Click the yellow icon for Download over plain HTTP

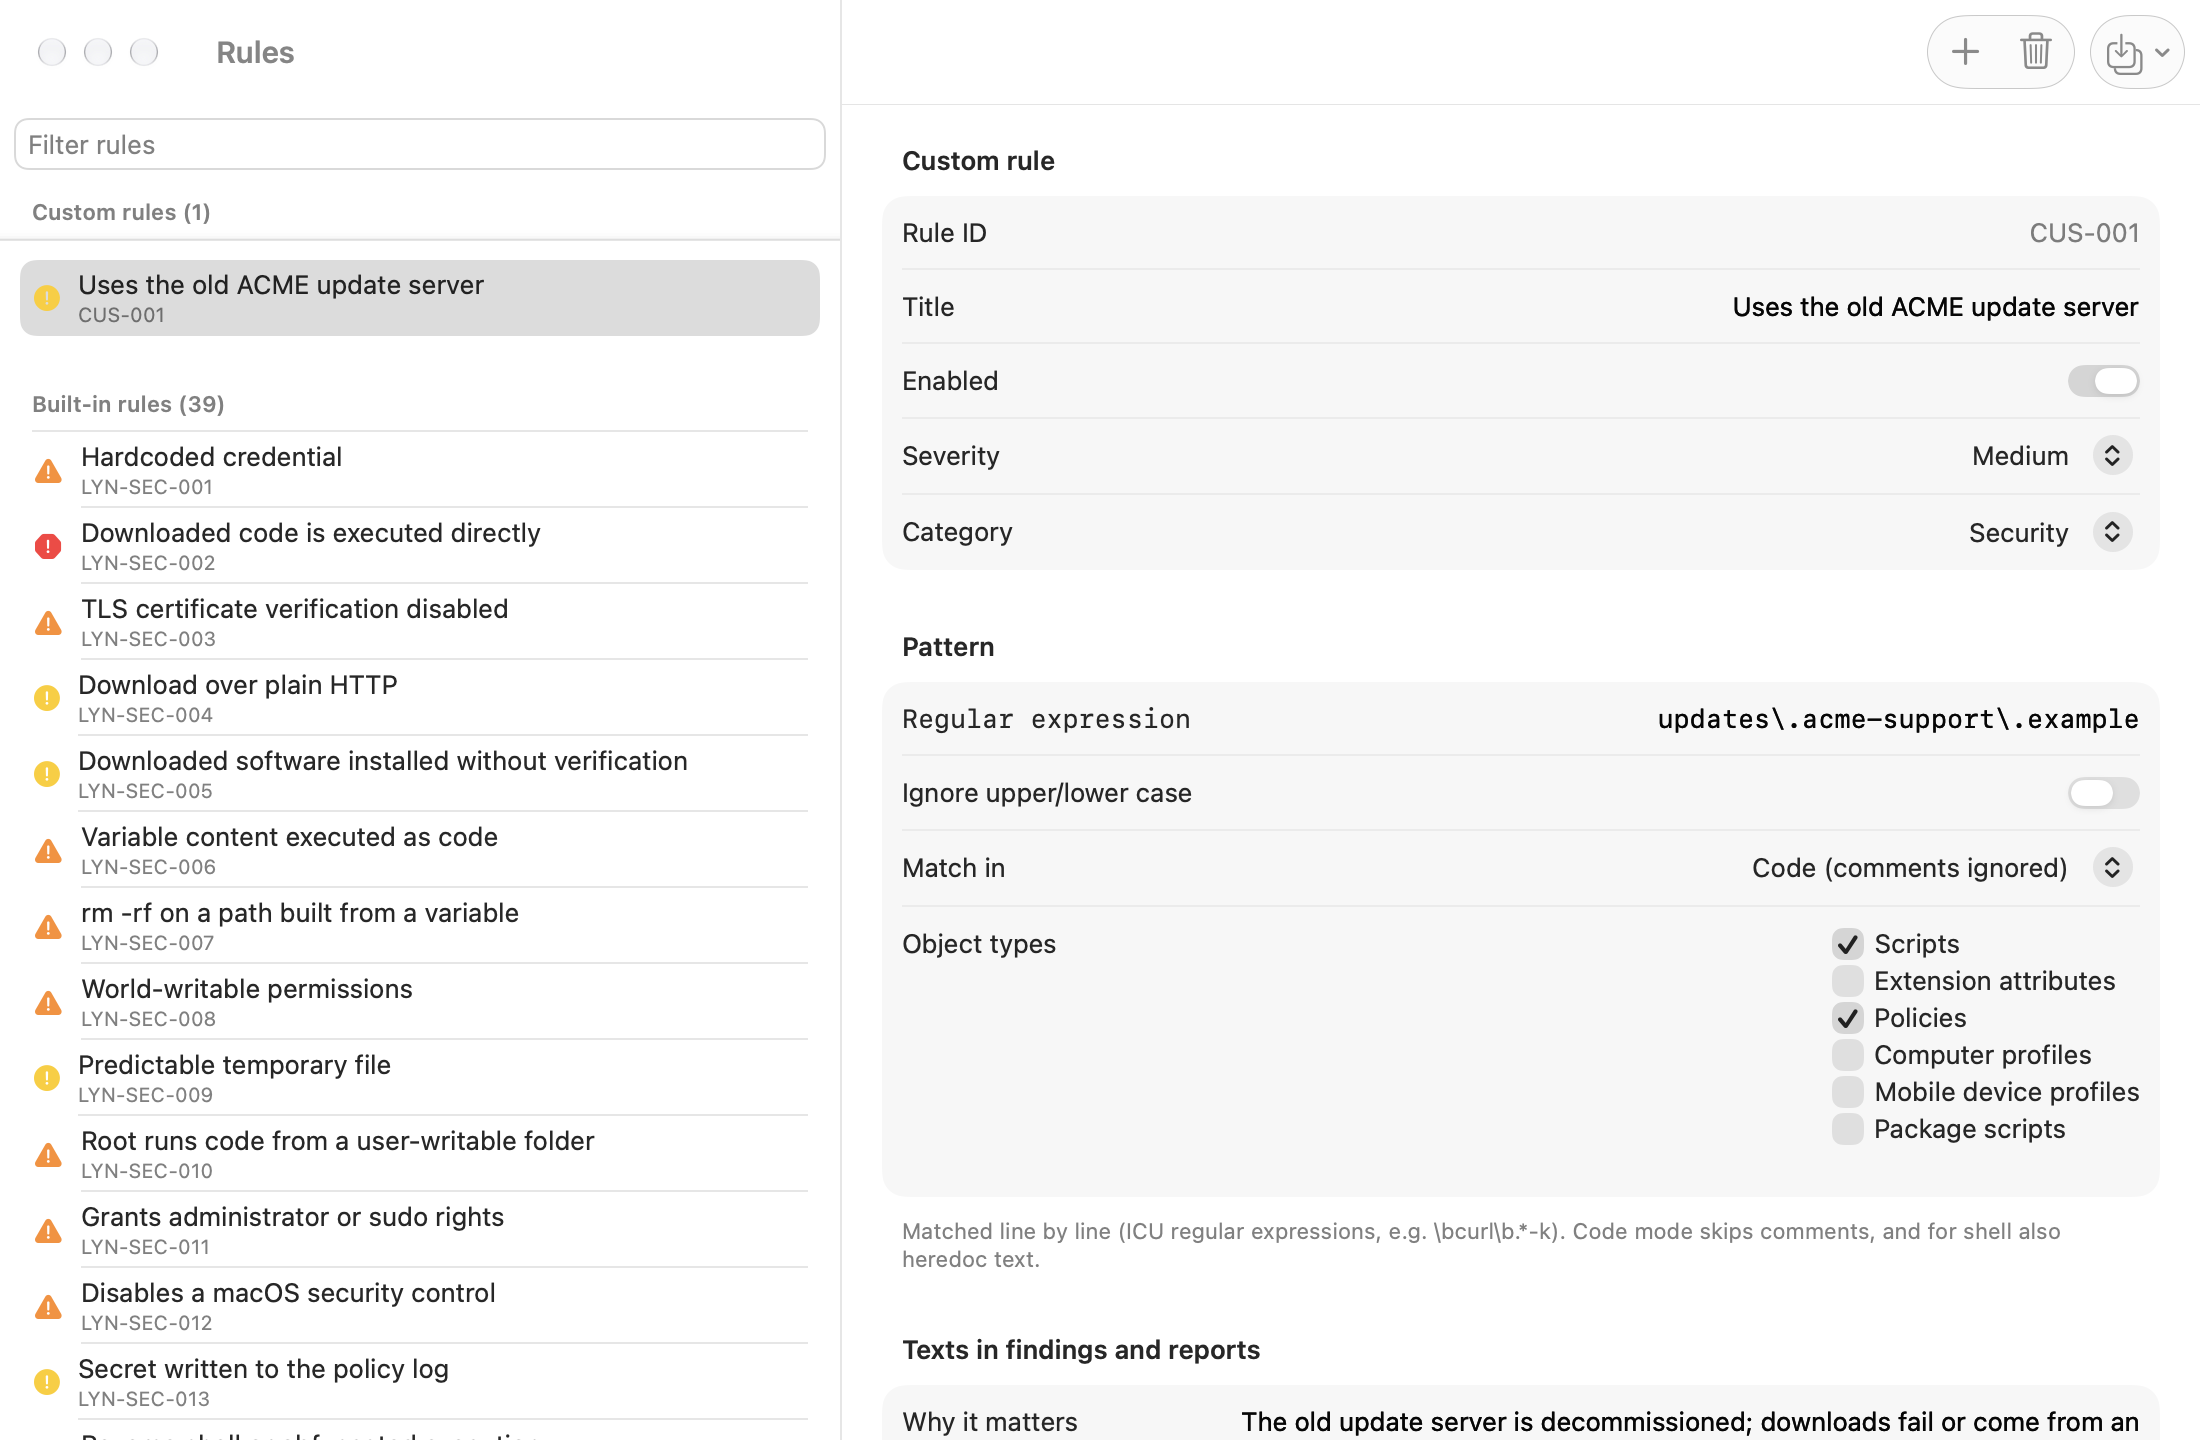pyautogui.click(x=47, y=698)
